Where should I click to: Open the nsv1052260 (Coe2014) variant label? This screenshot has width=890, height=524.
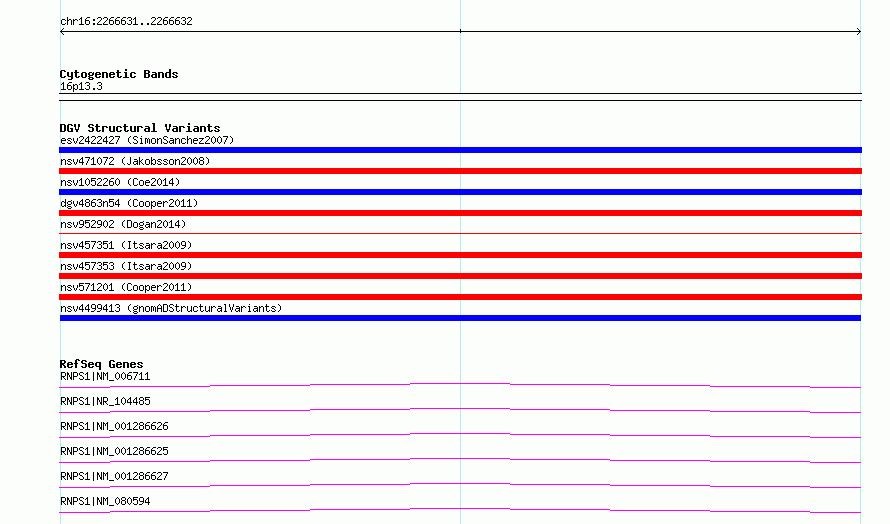[x=120, y=182]
